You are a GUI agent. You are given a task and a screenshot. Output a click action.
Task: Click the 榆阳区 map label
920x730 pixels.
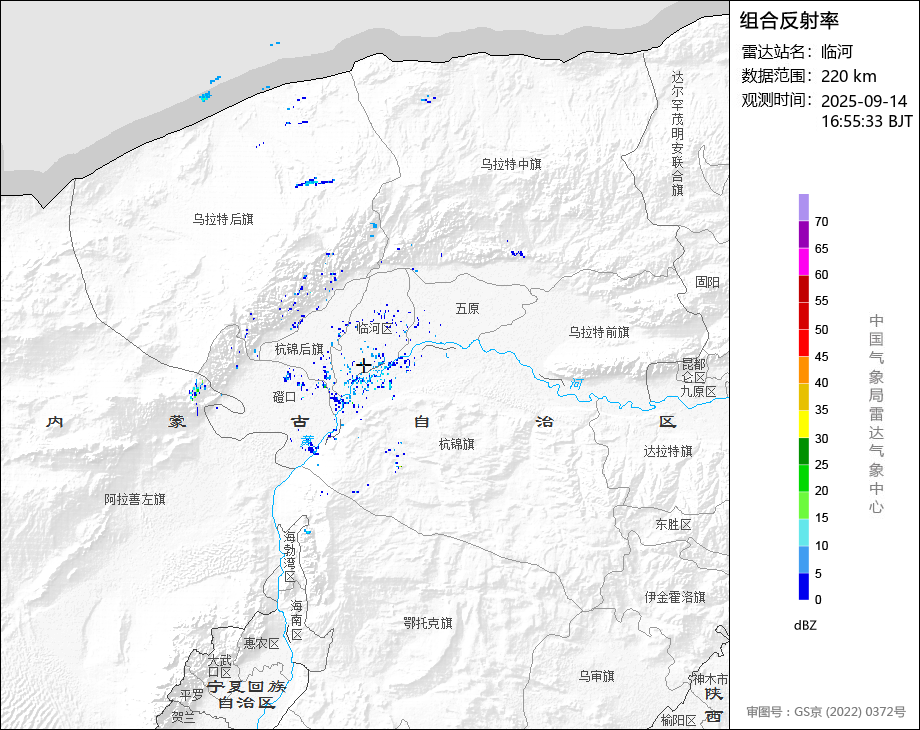tap(678, 721)
